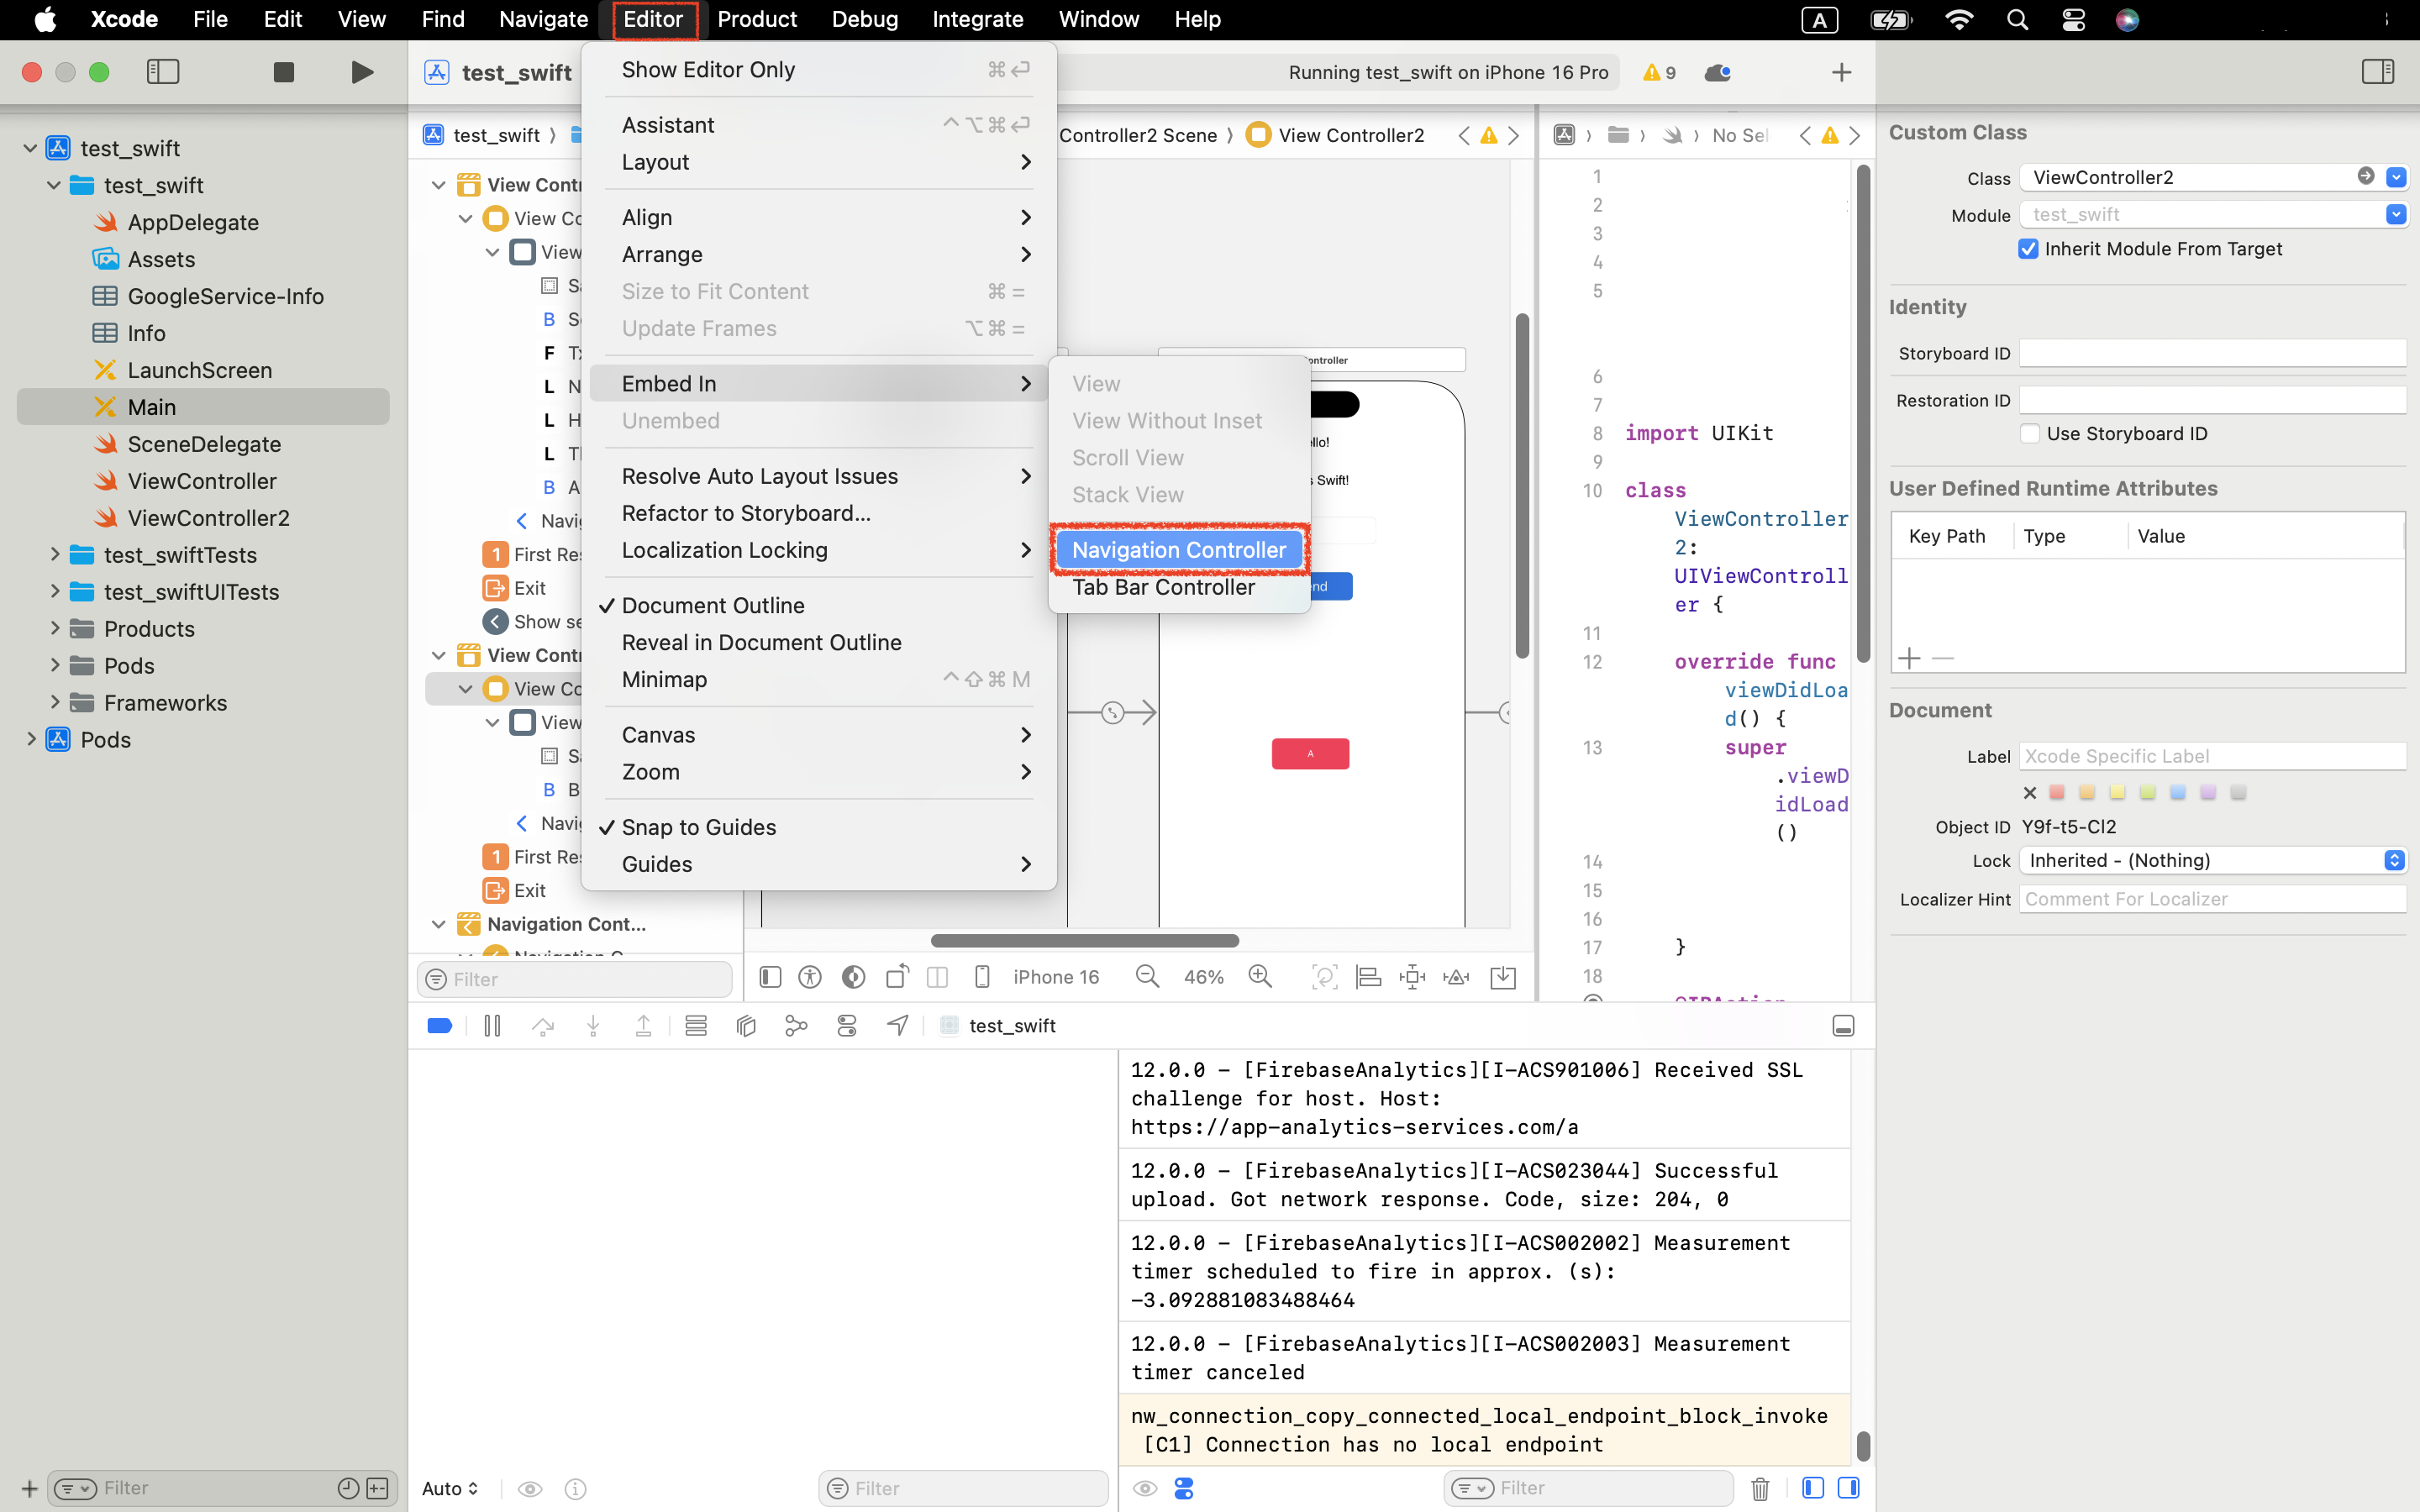2420x1512 pixels.
Task: Click the trash icon to clear the console
Action: click(x=1760, y=1488)
